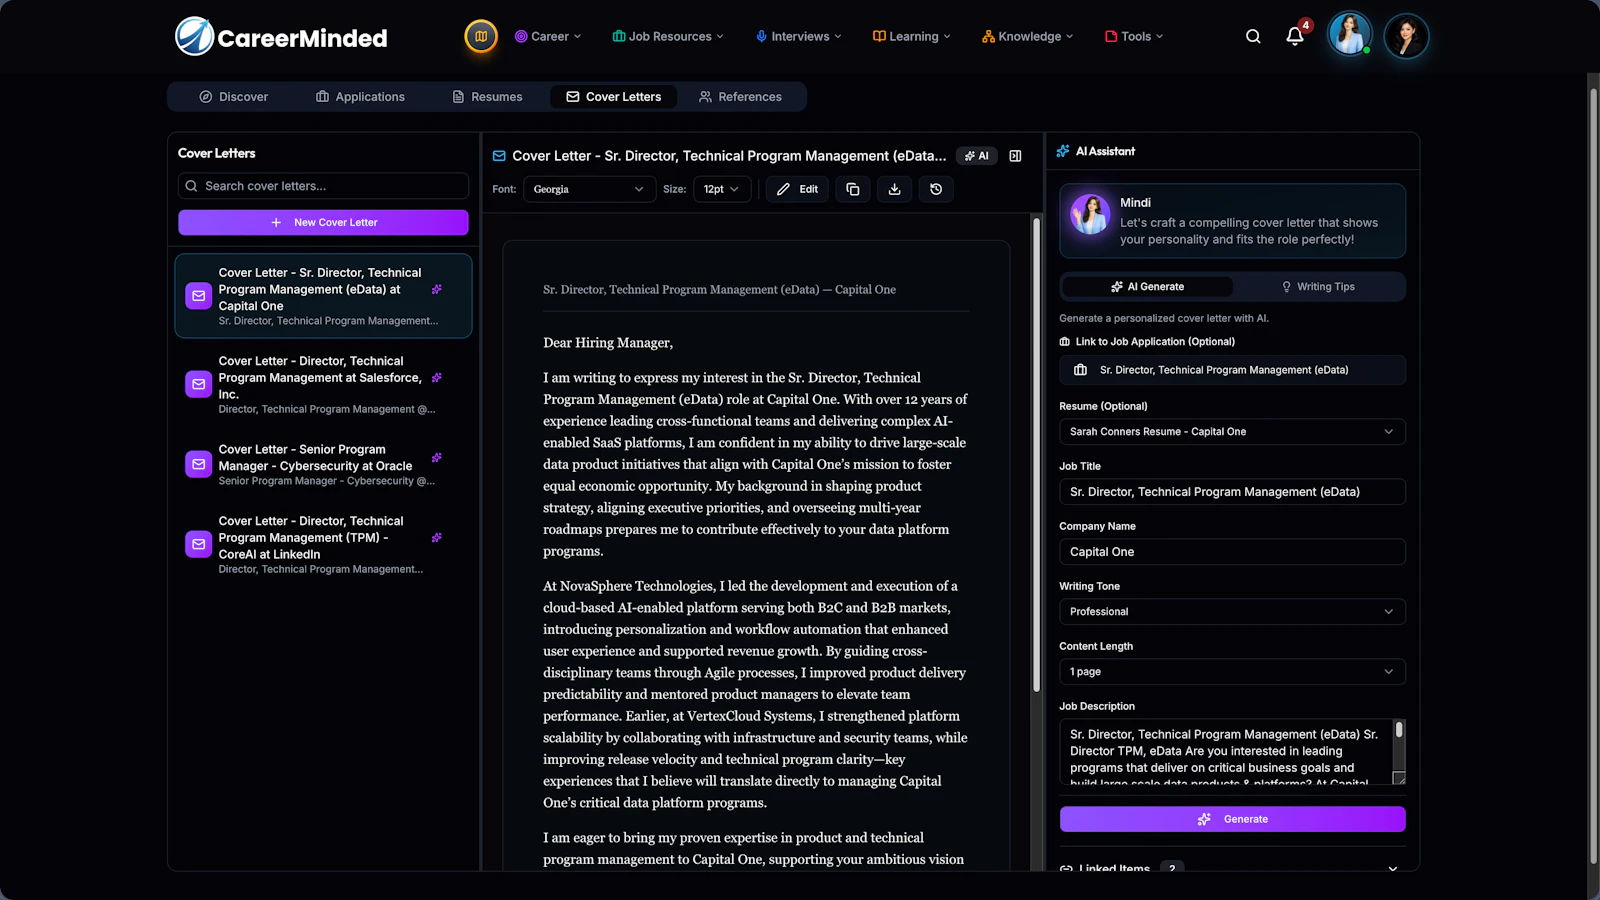Open the Writing Tone dropdown
The width and height of the screenshot is (1600, 900).
point(1232,612)
